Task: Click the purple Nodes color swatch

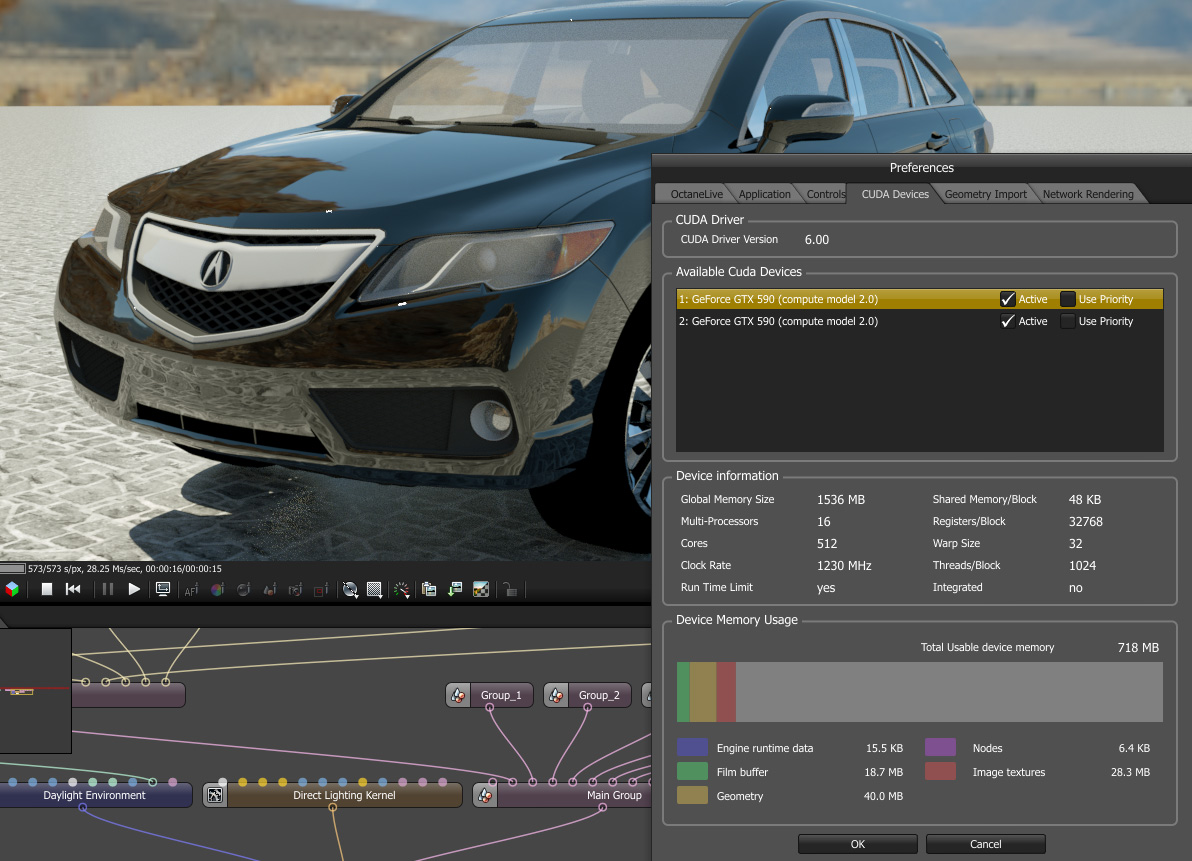Action: [x=940, y=748]
